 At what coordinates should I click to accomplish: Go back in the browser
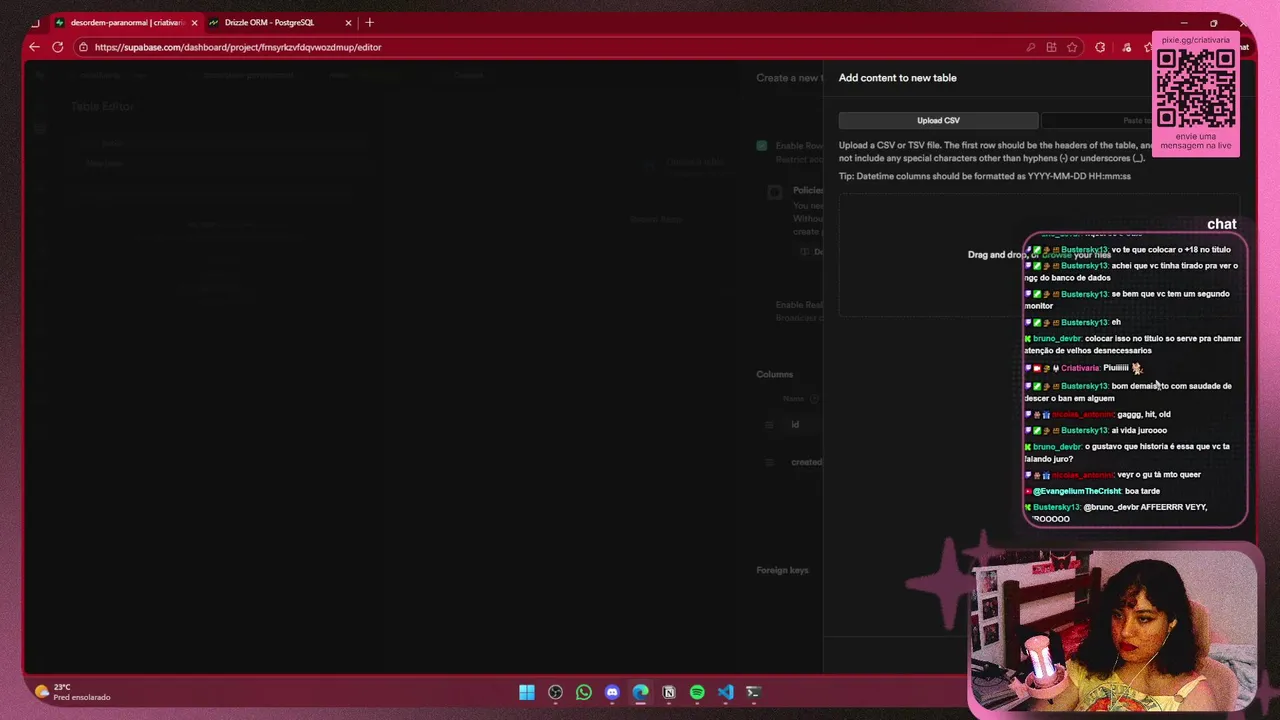[x=35, y=47]
